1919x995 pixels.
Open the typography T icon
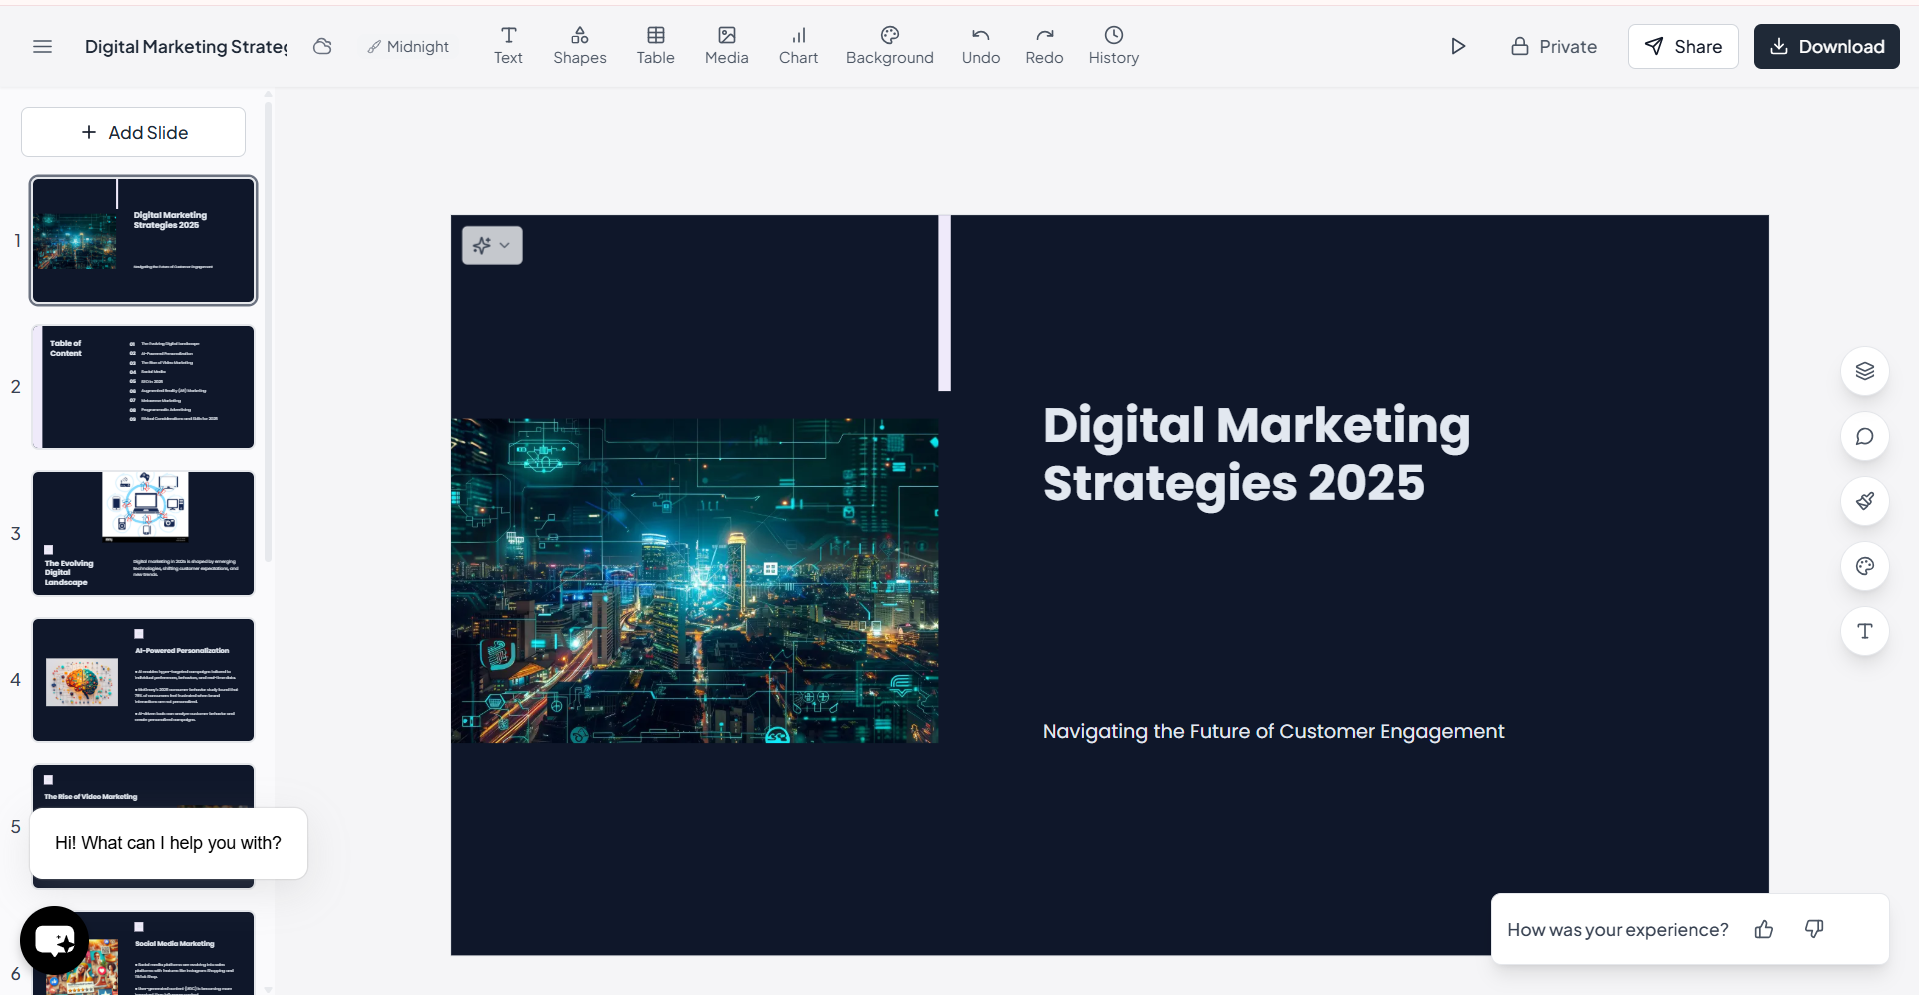click(x=1865, y=632)
